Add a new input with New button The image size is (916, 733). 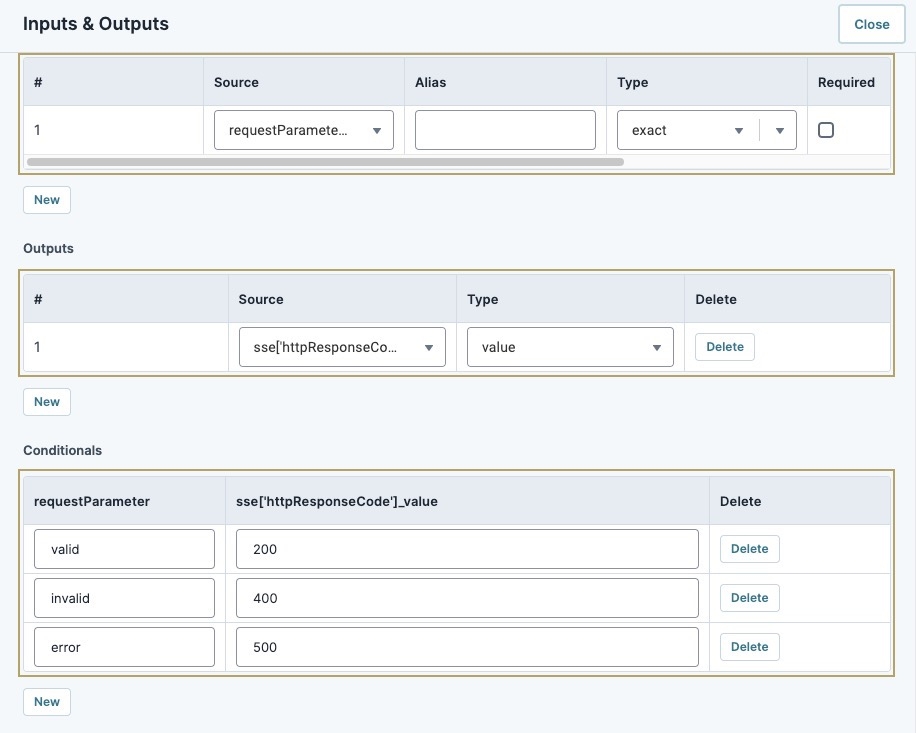[x=47, y=200]
